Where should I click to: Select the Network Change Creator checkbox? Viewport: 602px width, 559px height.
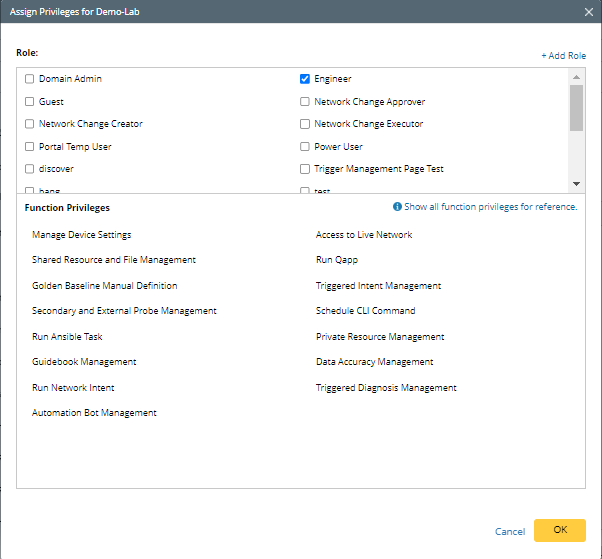[30, 124]
